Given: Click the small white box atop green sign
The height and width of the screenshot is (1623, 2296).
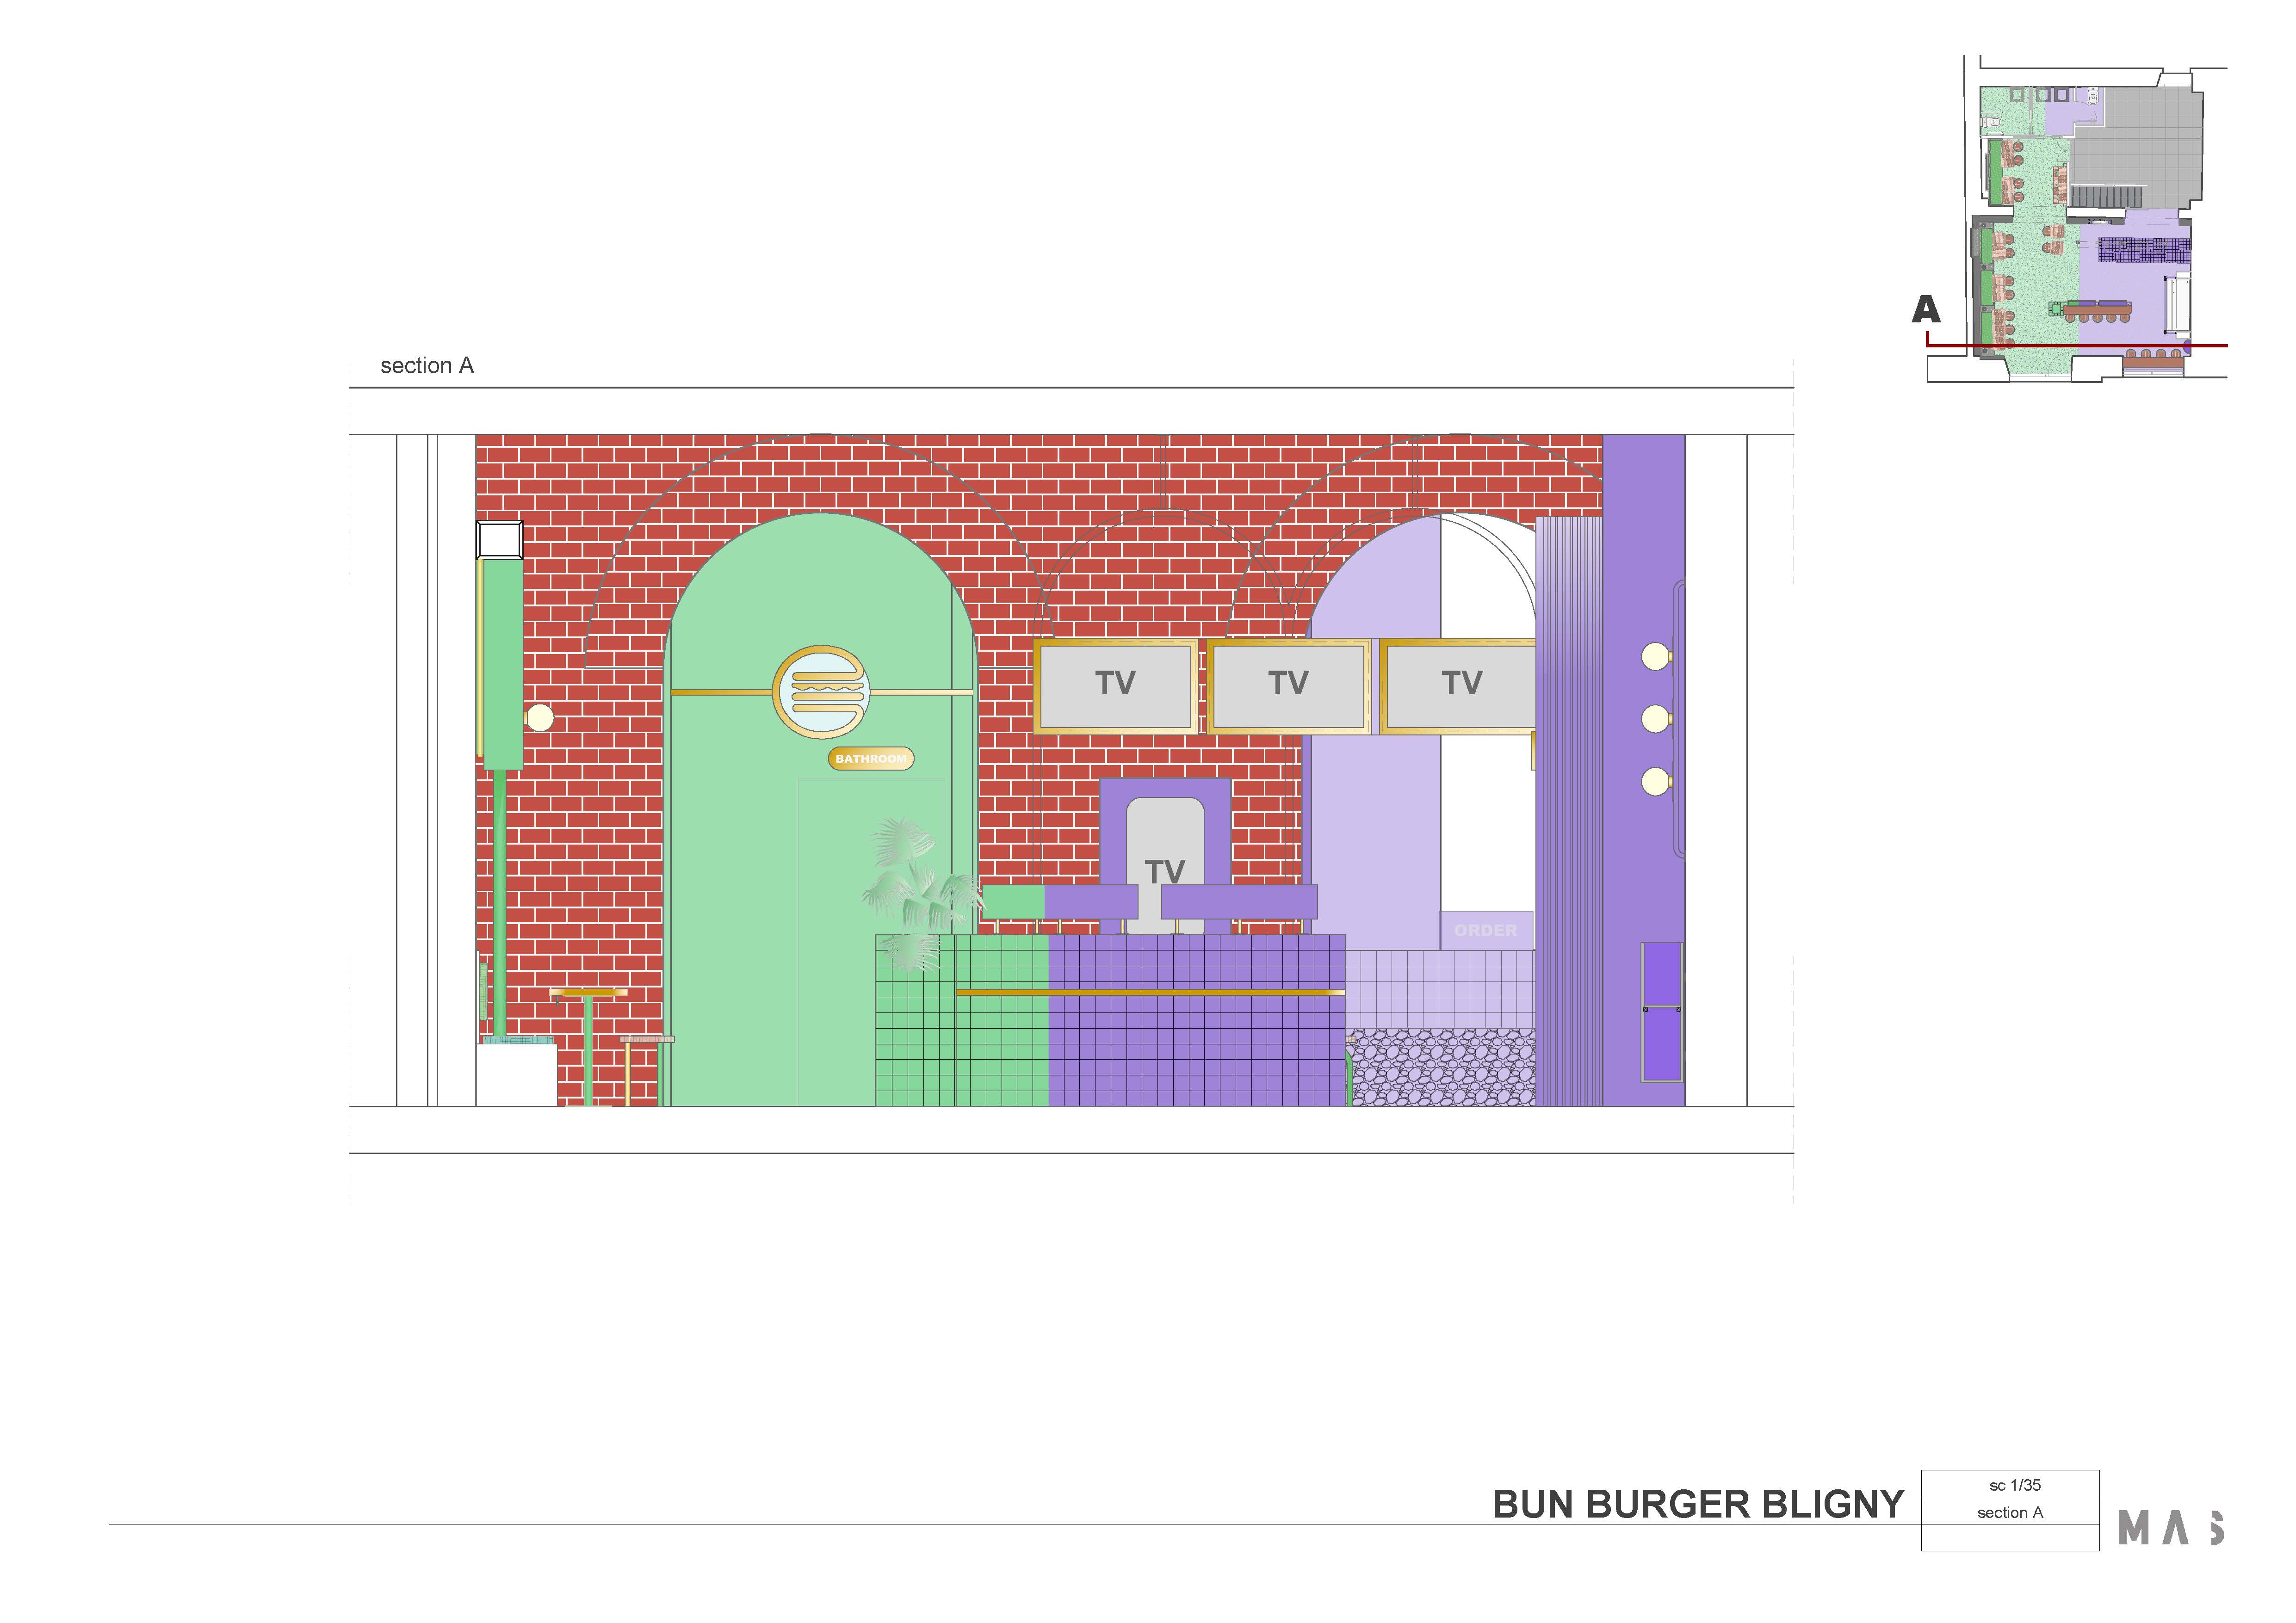Looking at the screenshot, I should 499,540.
